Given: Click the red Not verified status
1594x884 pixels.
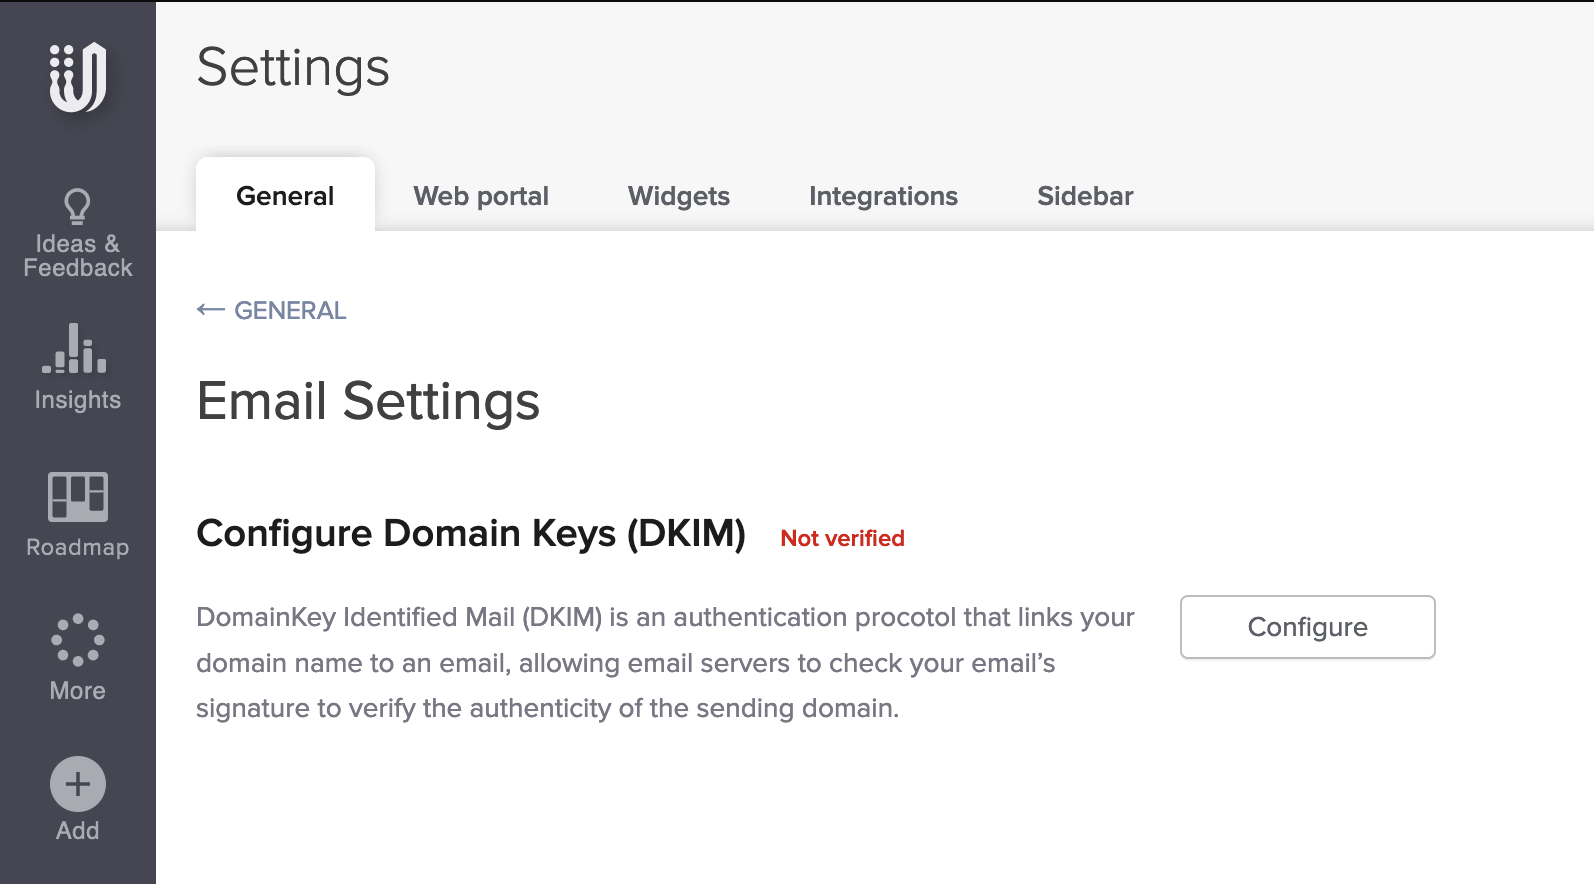Looking at the screenshot, I should pyautogui.click(x=842, y=538).
